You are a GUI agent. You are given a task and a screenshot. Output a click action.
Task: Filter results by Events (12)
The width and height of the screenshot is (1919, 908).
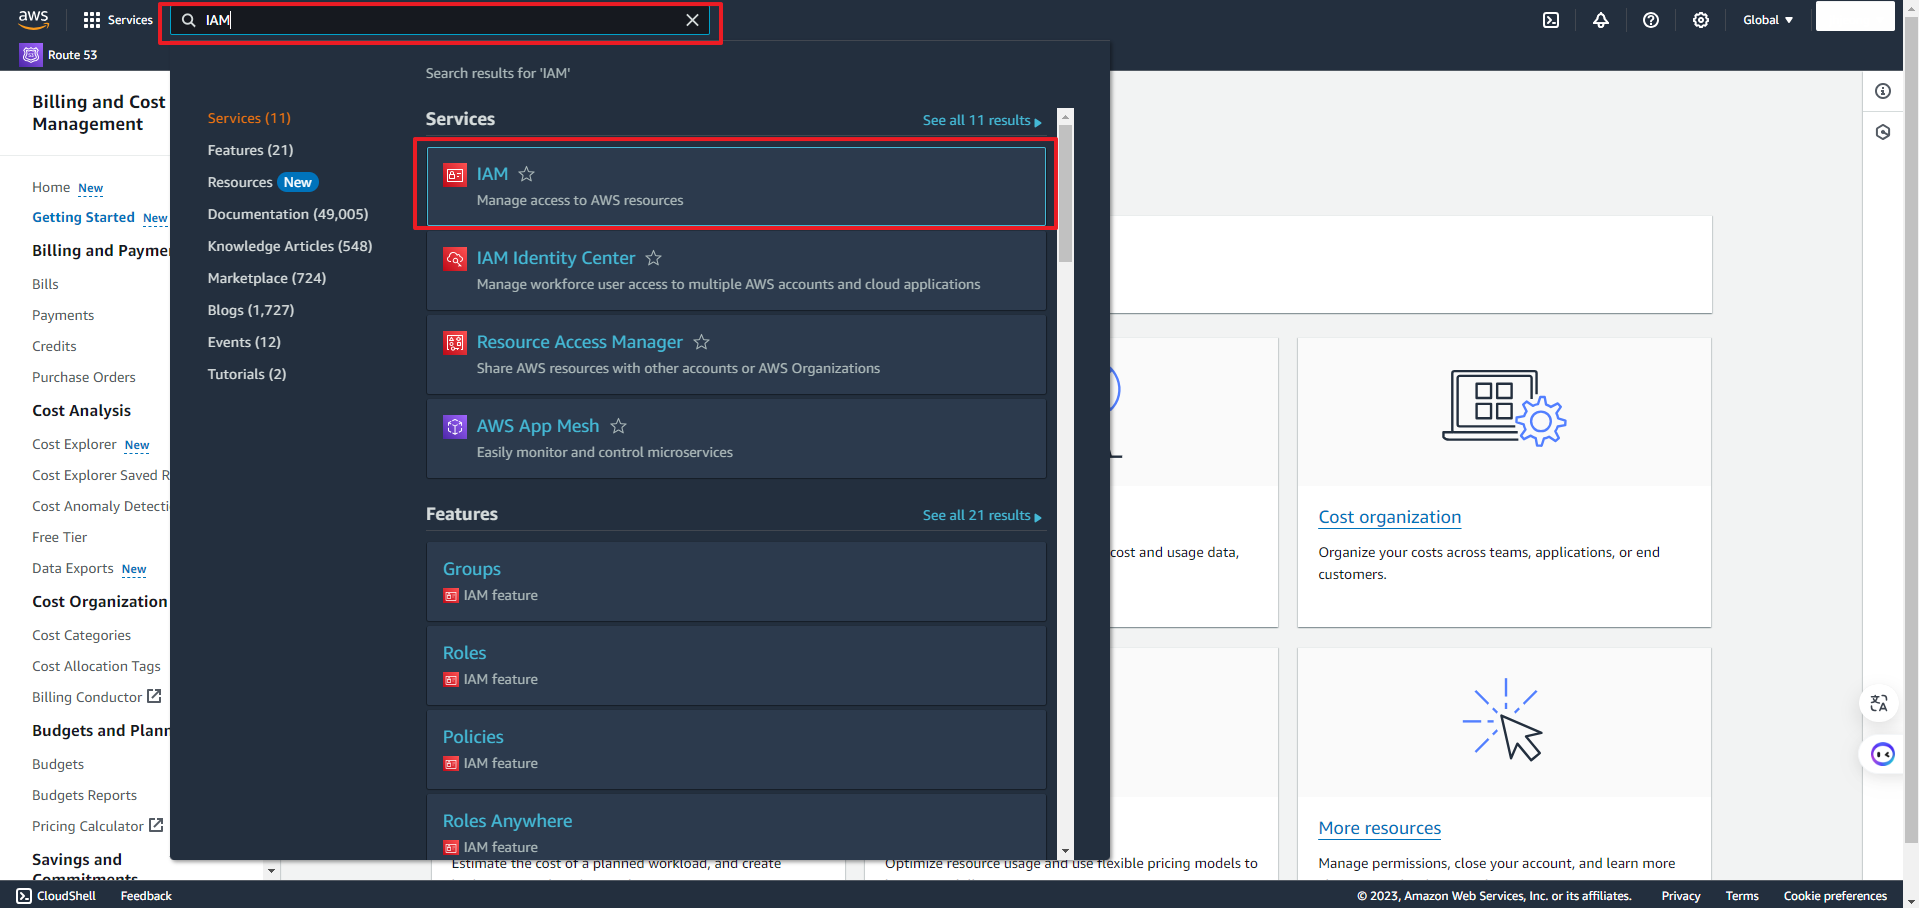244,342
